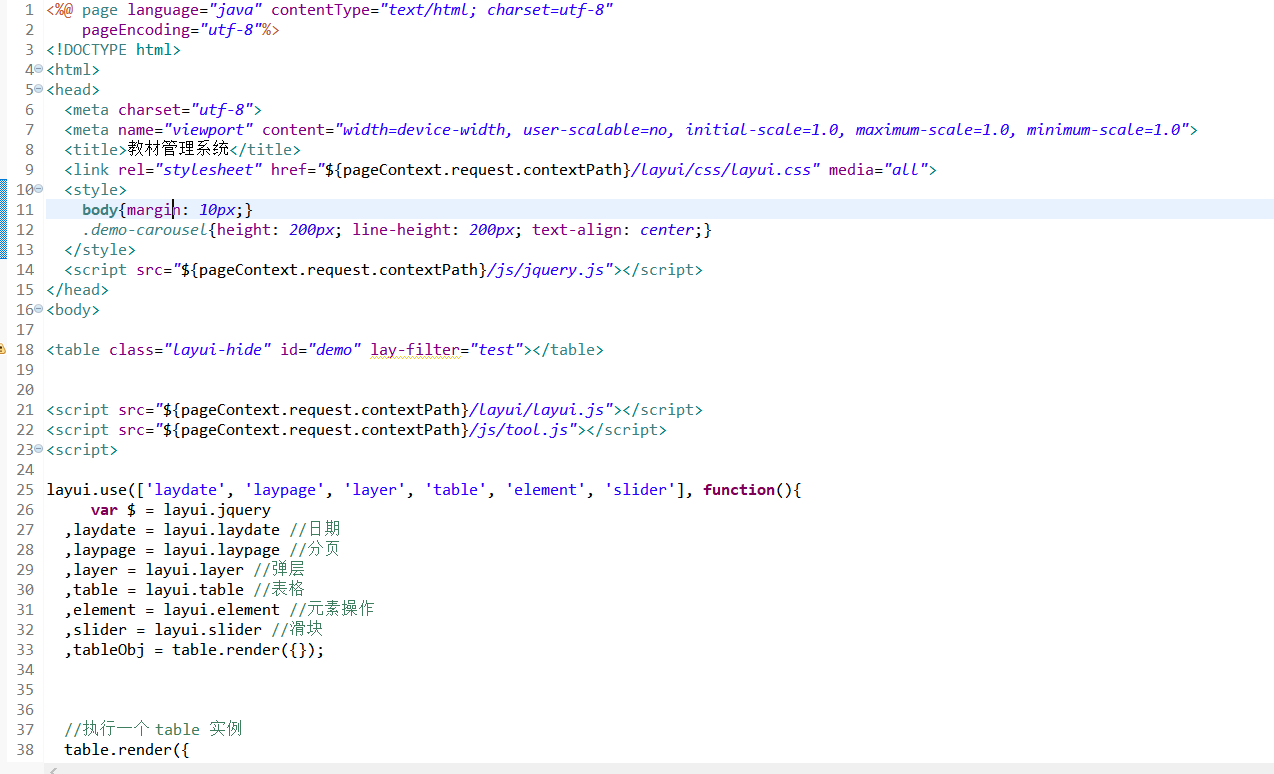Click the //分页 comment
Viewport: 1274px width, 774px height.
click(315, 549)
